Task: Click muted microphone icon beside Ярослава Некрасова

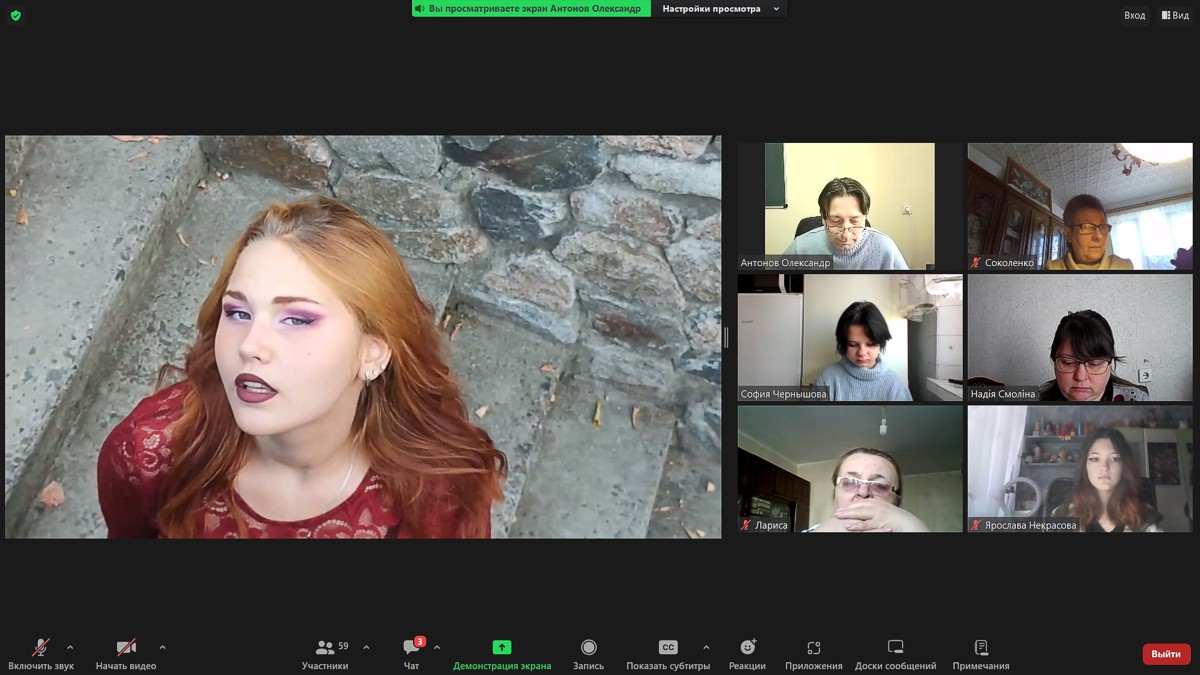Action: click(976, 525)
